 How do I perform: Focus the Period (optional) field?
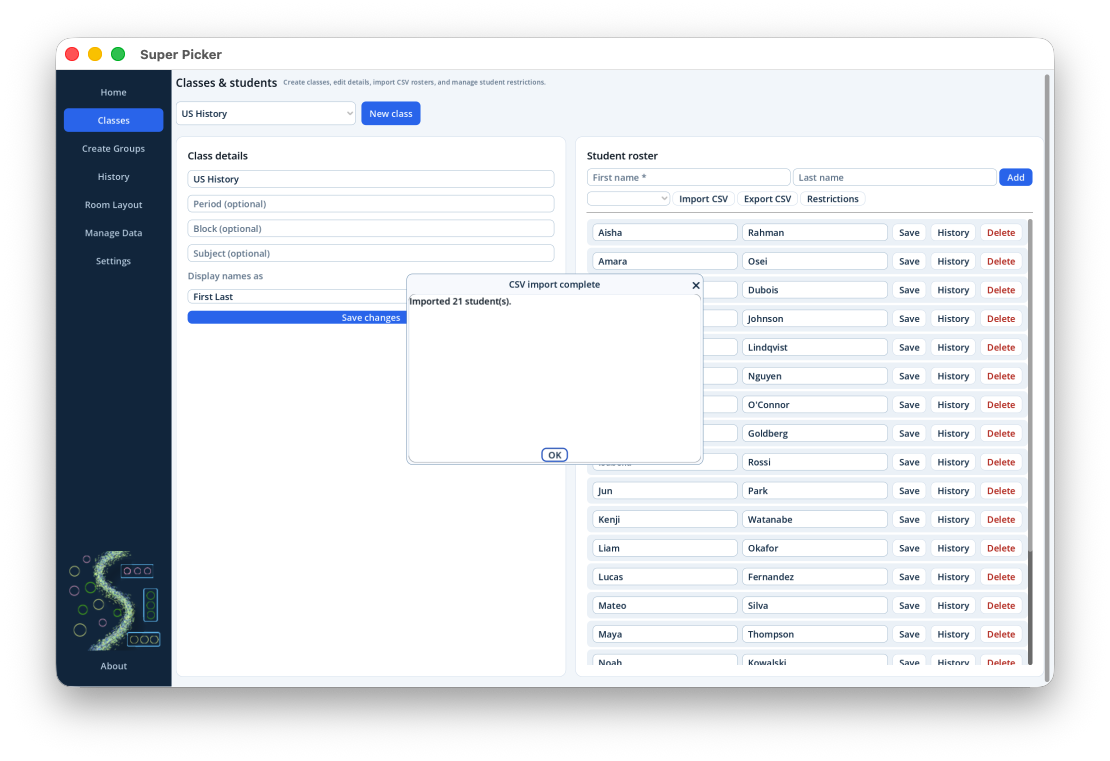(x=371, y=204)
